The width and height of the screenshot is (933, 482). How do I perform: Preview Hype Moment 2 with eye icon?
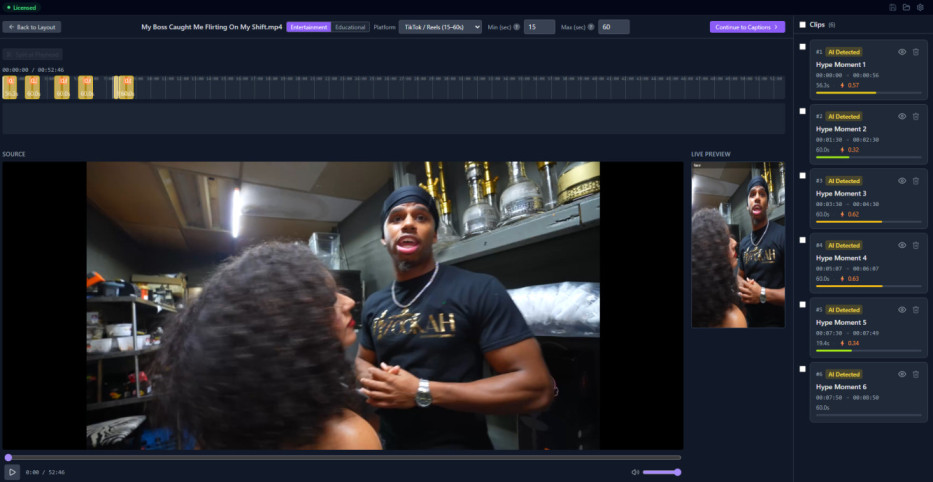(902, 116)
